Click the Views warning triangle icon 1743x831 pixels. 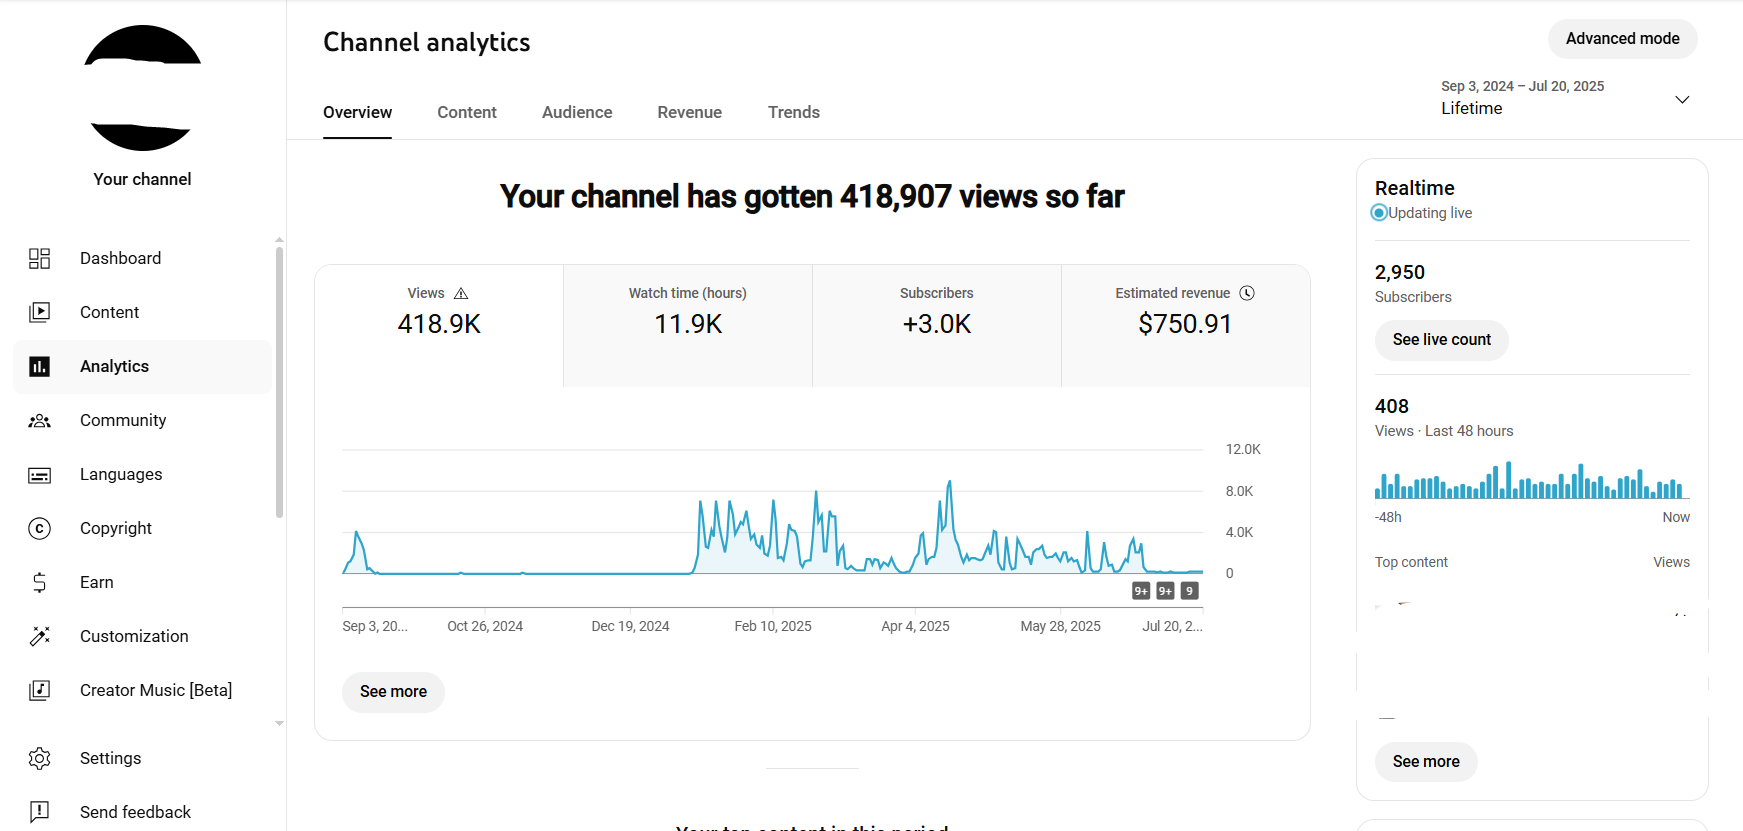click(461, 294)
